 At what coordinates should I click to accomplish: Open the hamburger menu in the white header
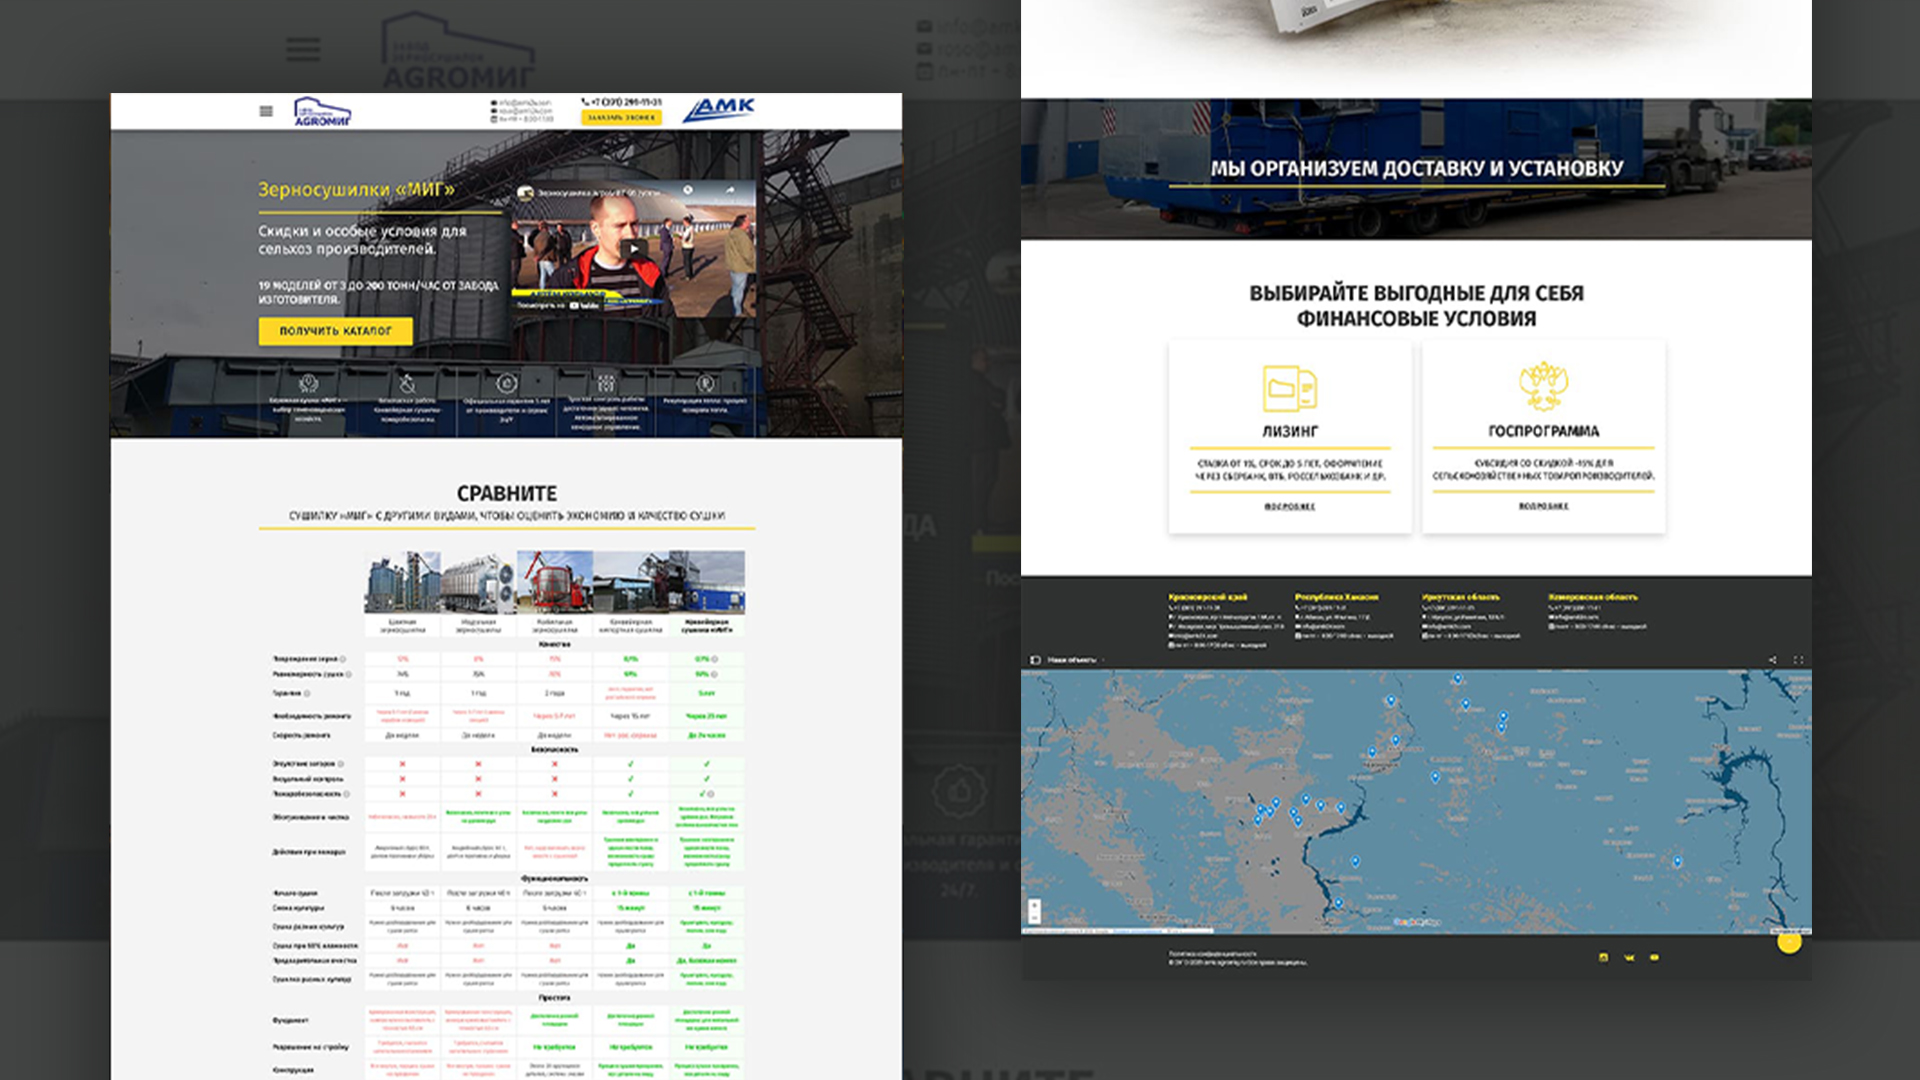point(266,111)
